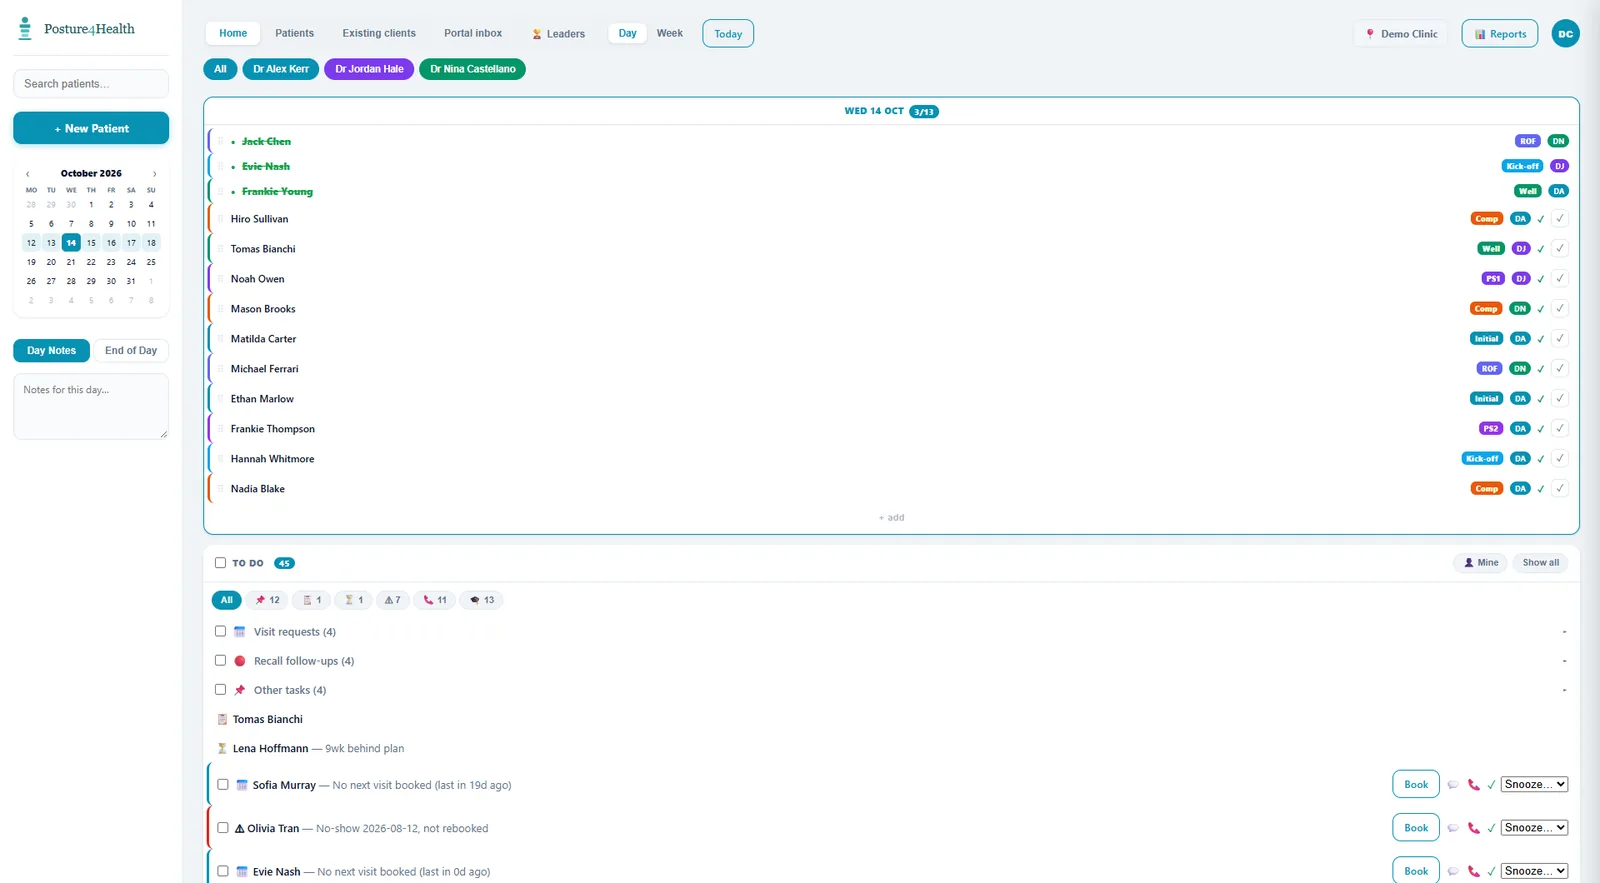Open the Reports button
This screenshot has height=883, width=1600.
[x=1500, y=34]
